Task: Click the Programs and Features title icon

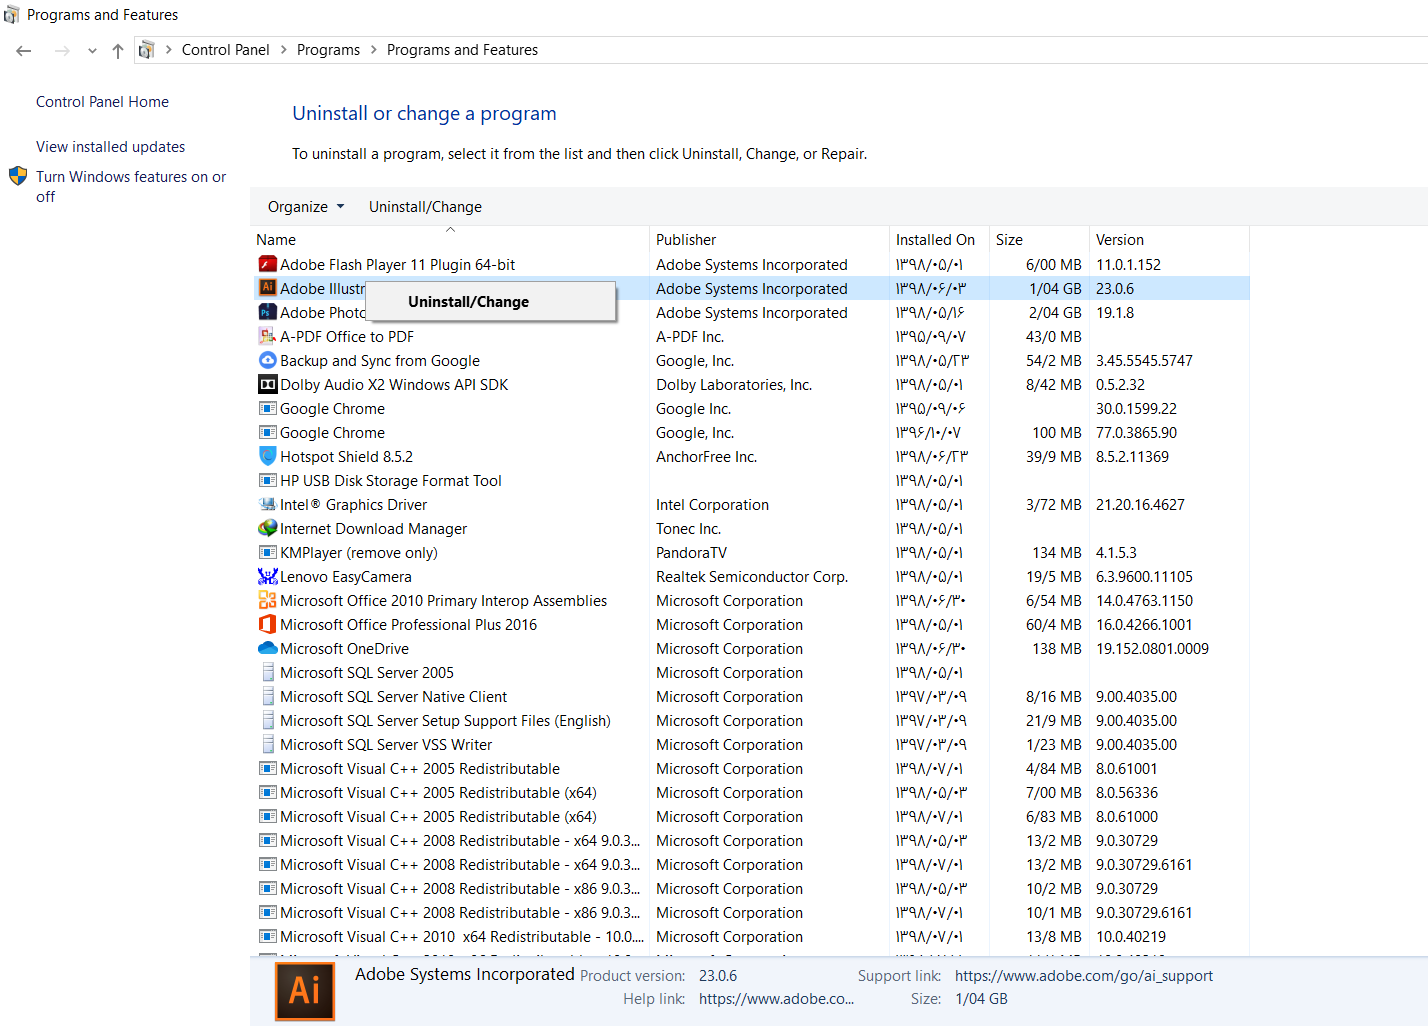Action: click(x=11, y=15)
